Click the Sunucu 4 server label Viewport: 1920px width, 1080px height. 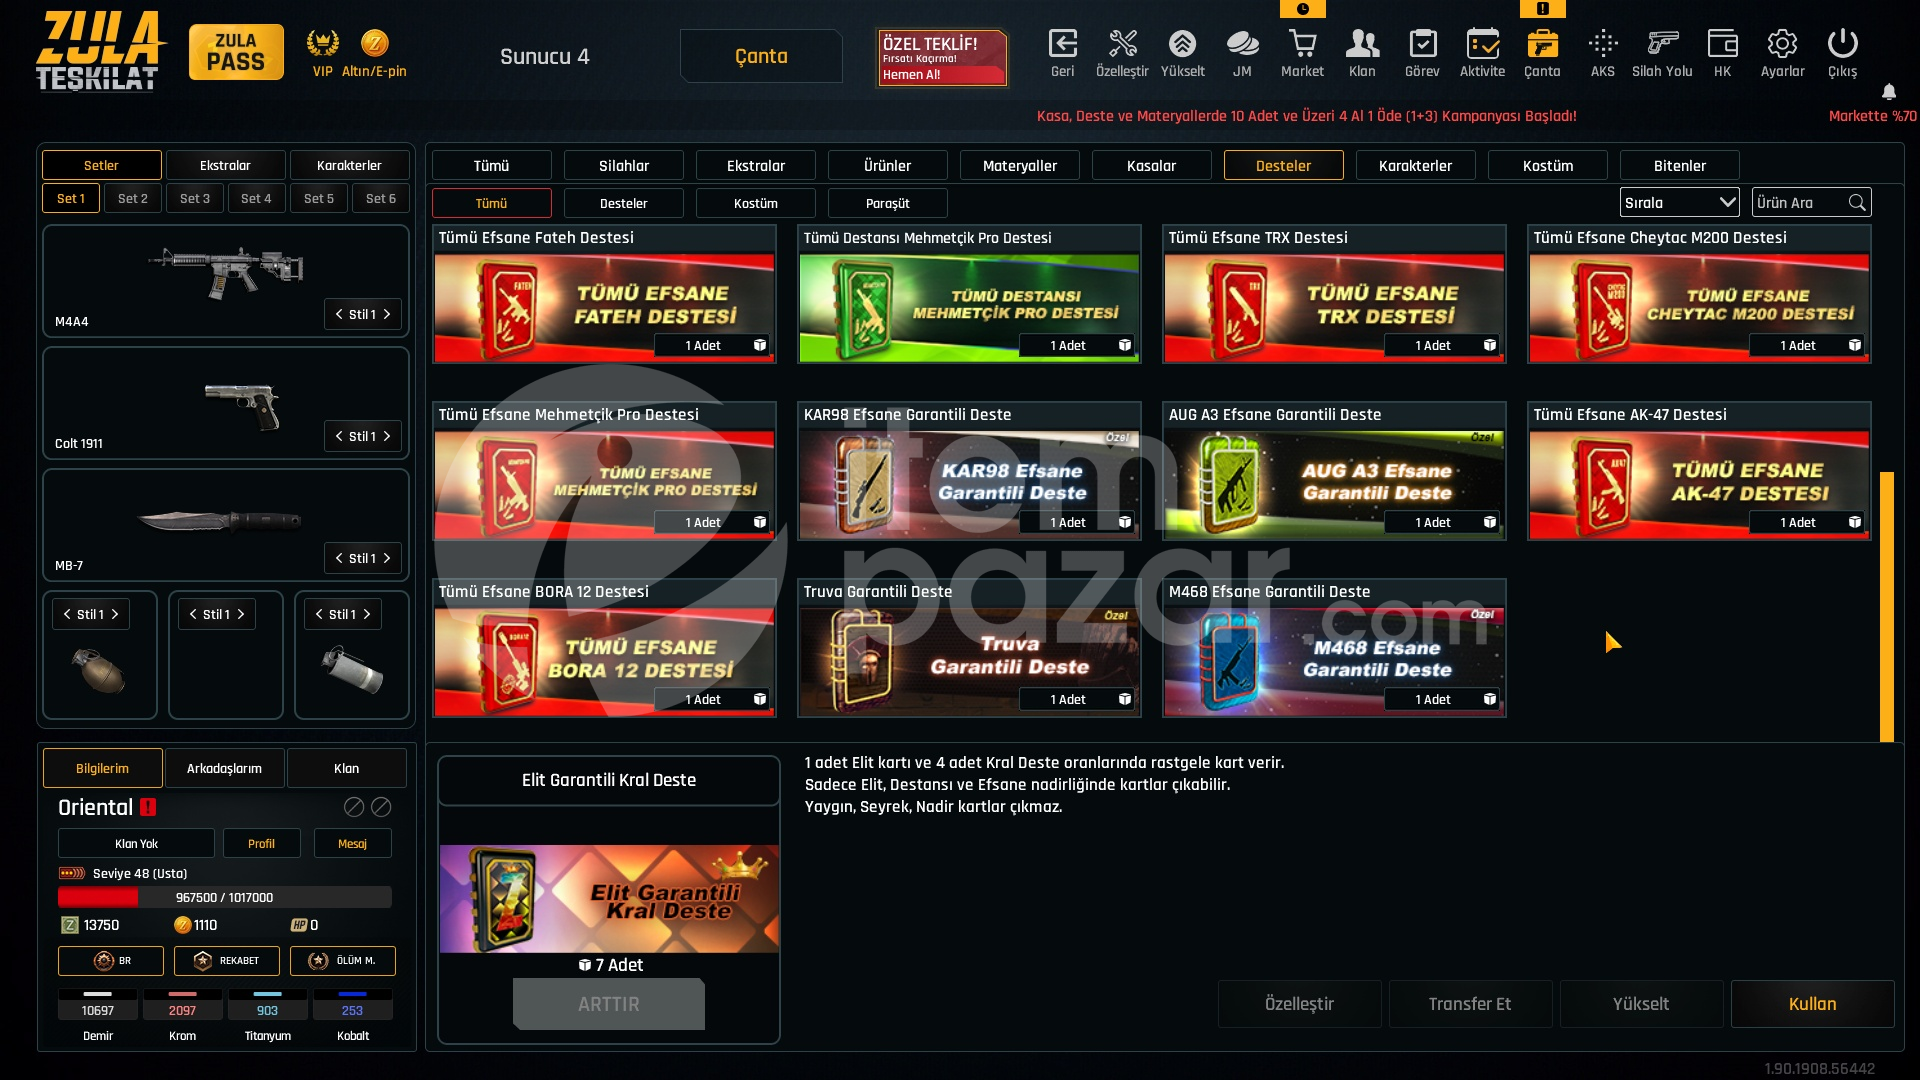[x=545, y=57]
